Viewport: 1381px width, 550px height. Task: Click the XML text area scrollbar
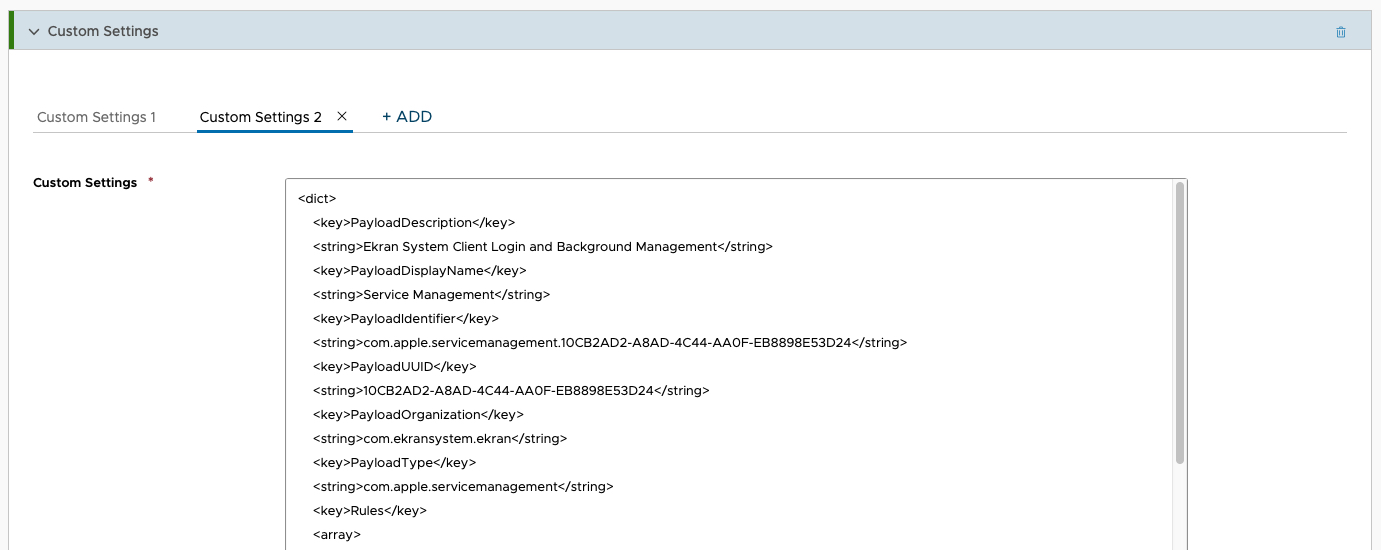1180,322
